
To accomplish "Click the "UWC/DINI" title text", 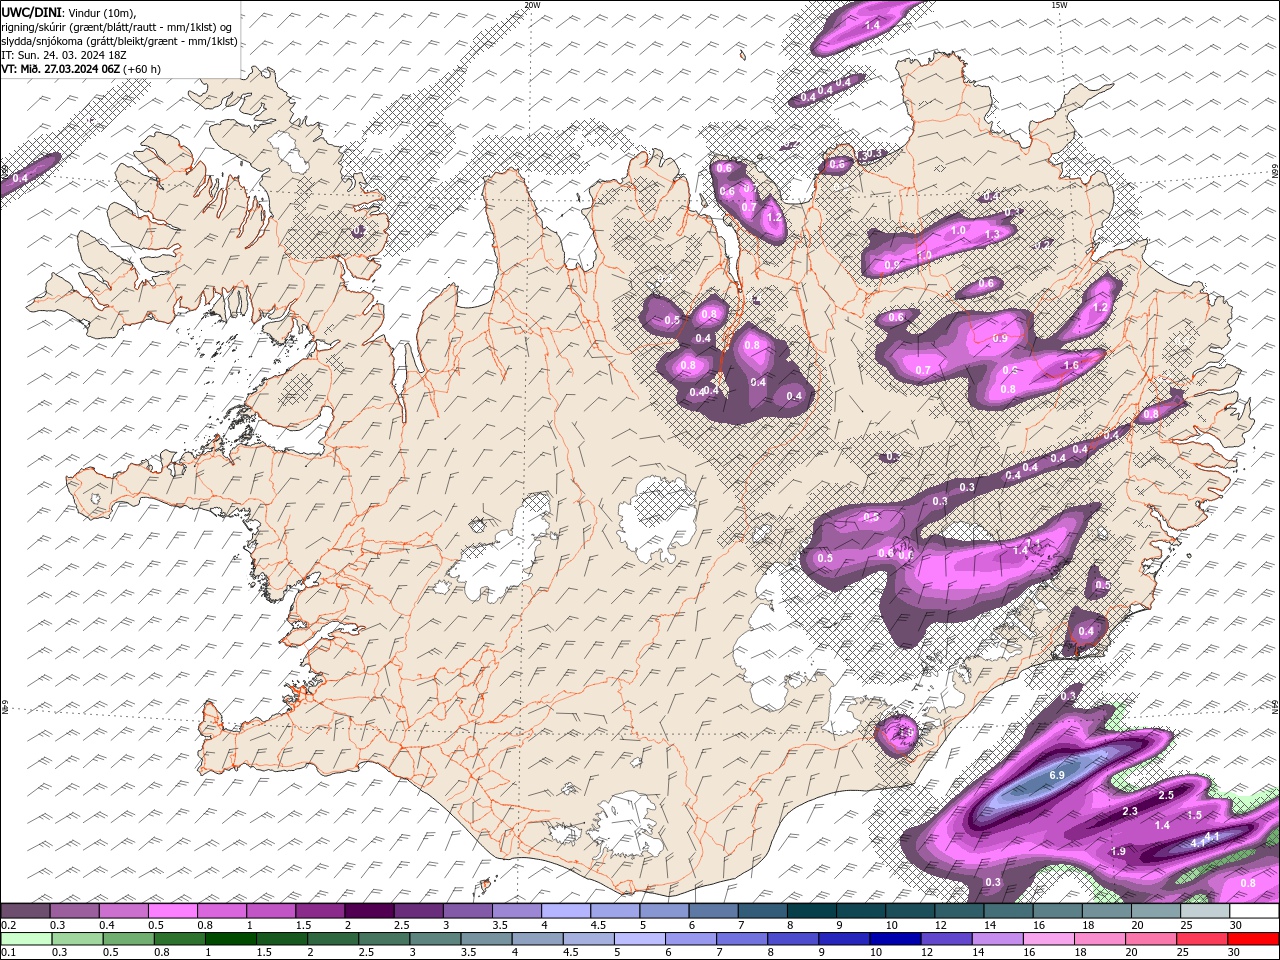I will tap(31, 12).
